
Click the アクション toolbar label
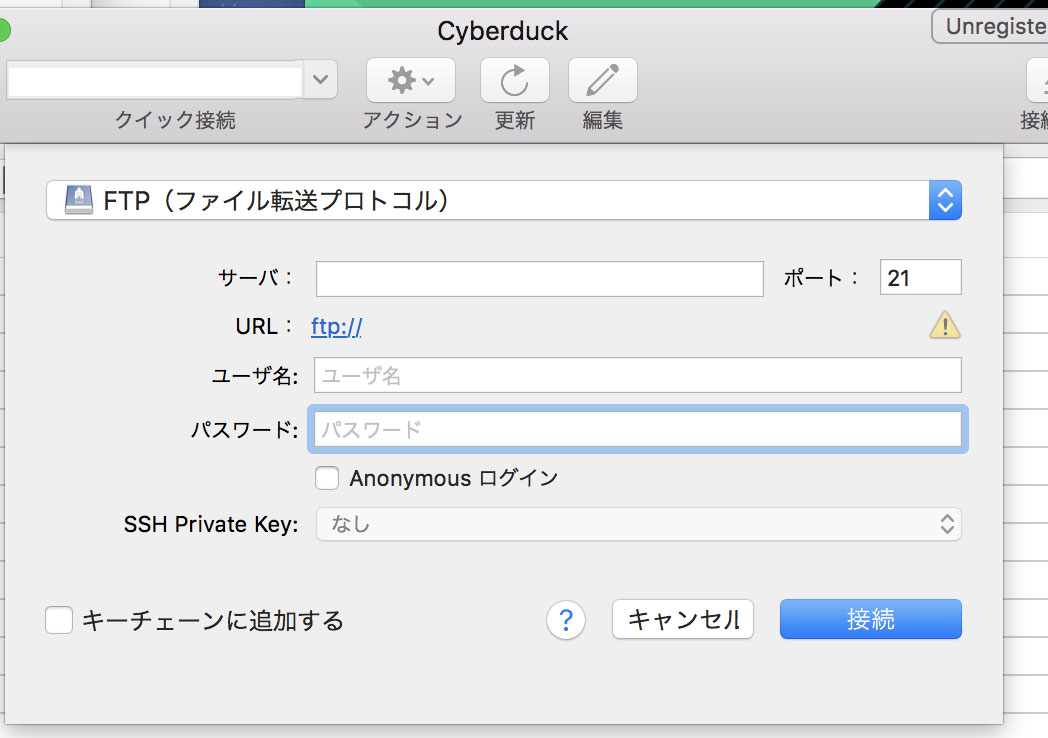point(412,120)
